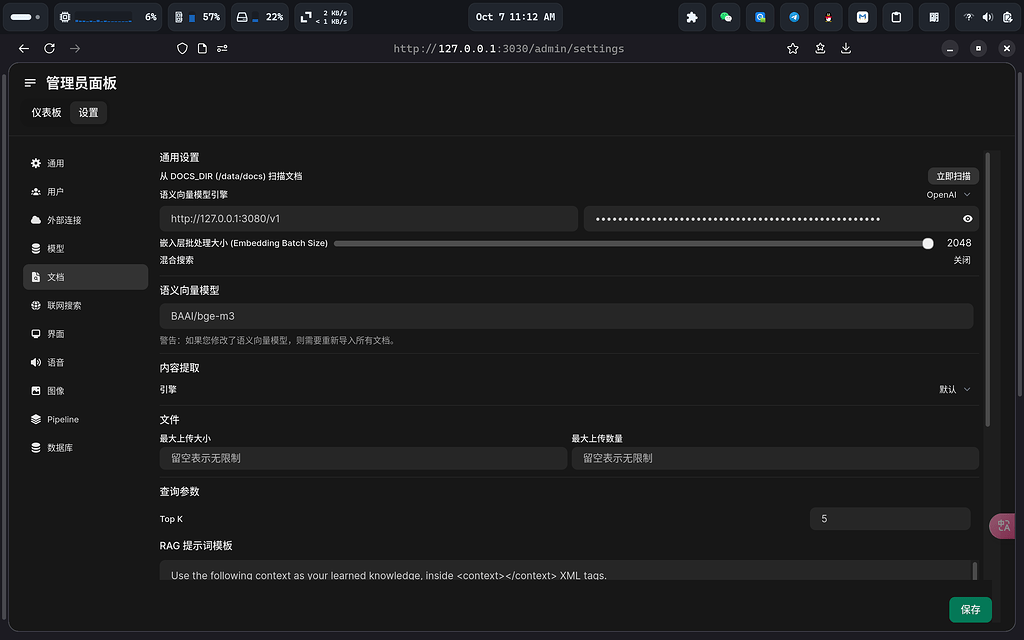1024x640 pixels.
Task: Click the CPU usage 6% monitor widget
Action: (x=108, y=17)
